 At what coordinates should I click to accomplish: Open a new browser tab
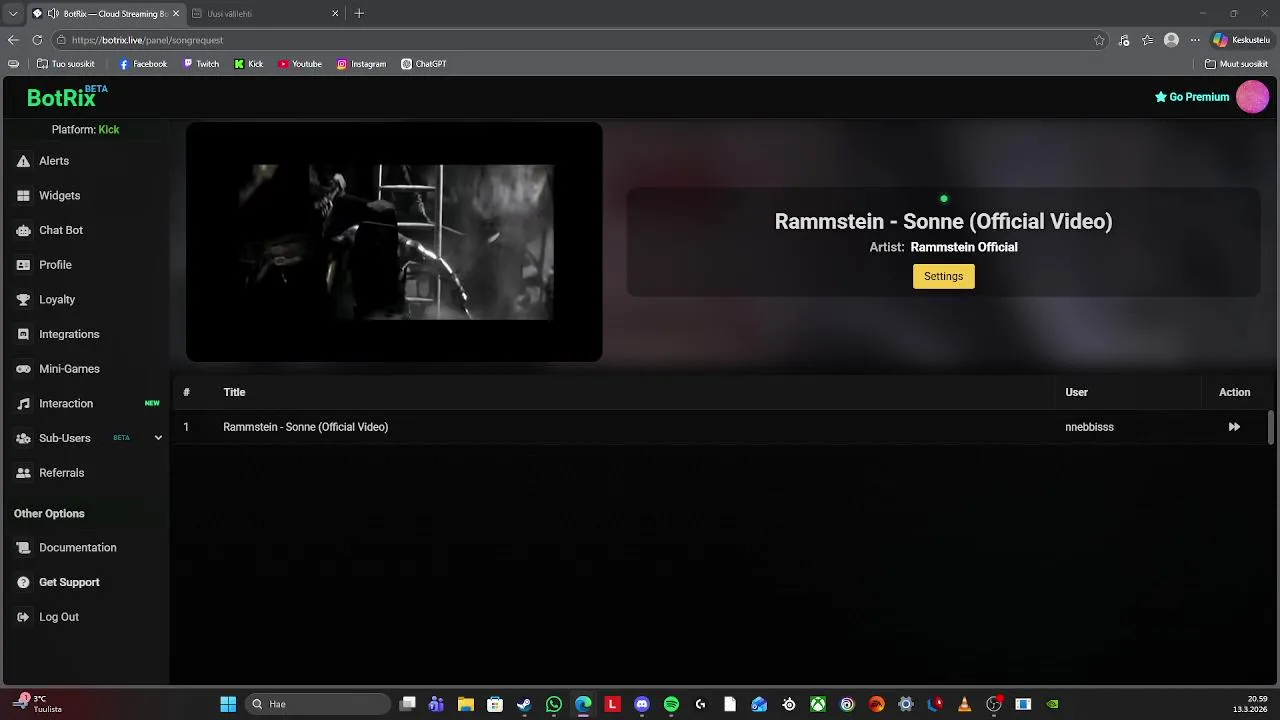(359, 14)
